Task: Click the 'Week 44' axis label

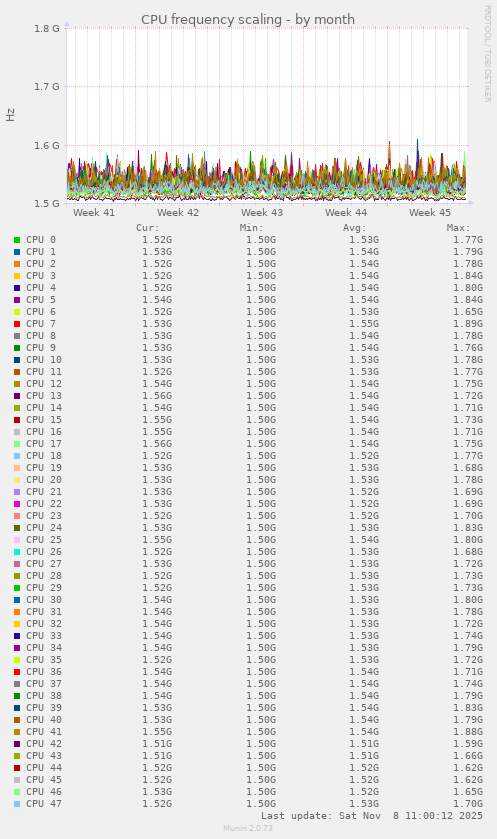Action: 346,212
